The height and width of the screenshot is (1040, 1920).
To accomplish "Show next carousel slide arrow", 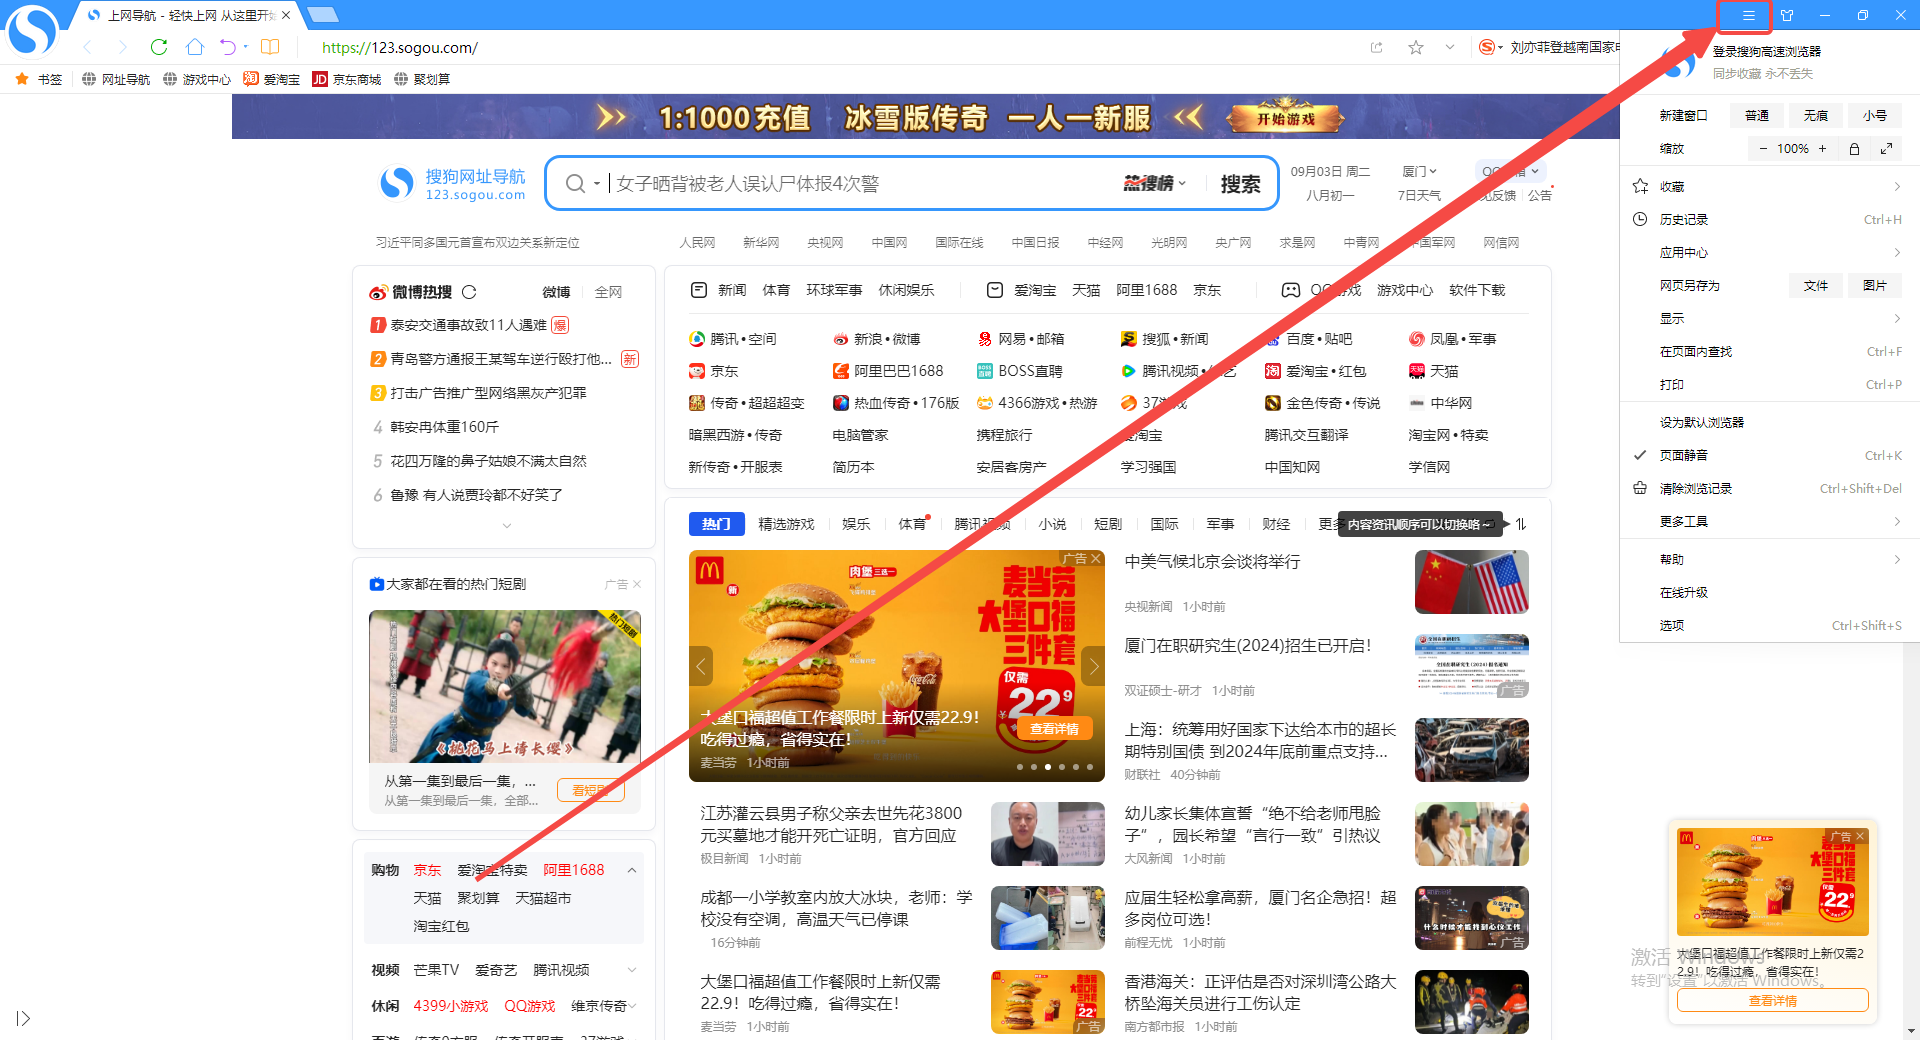I will click(x=1093, y=666).
